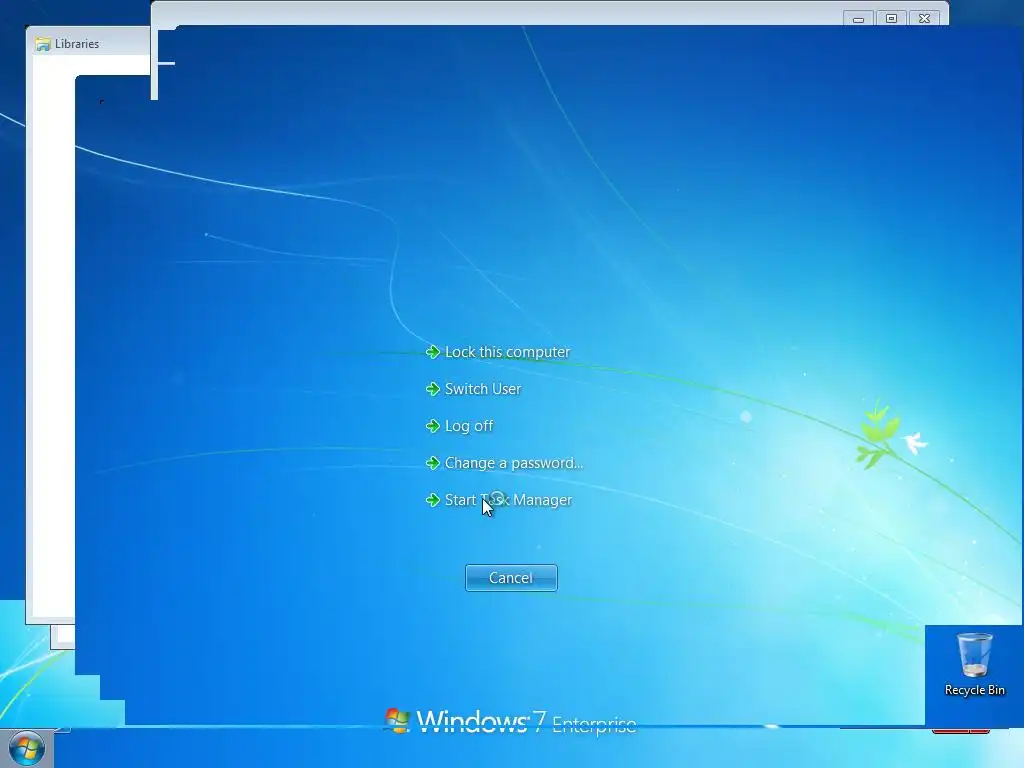Screen dimensions: 1024x768
Task: Click the green arrow beside Switch User
Action: point(432,389)
